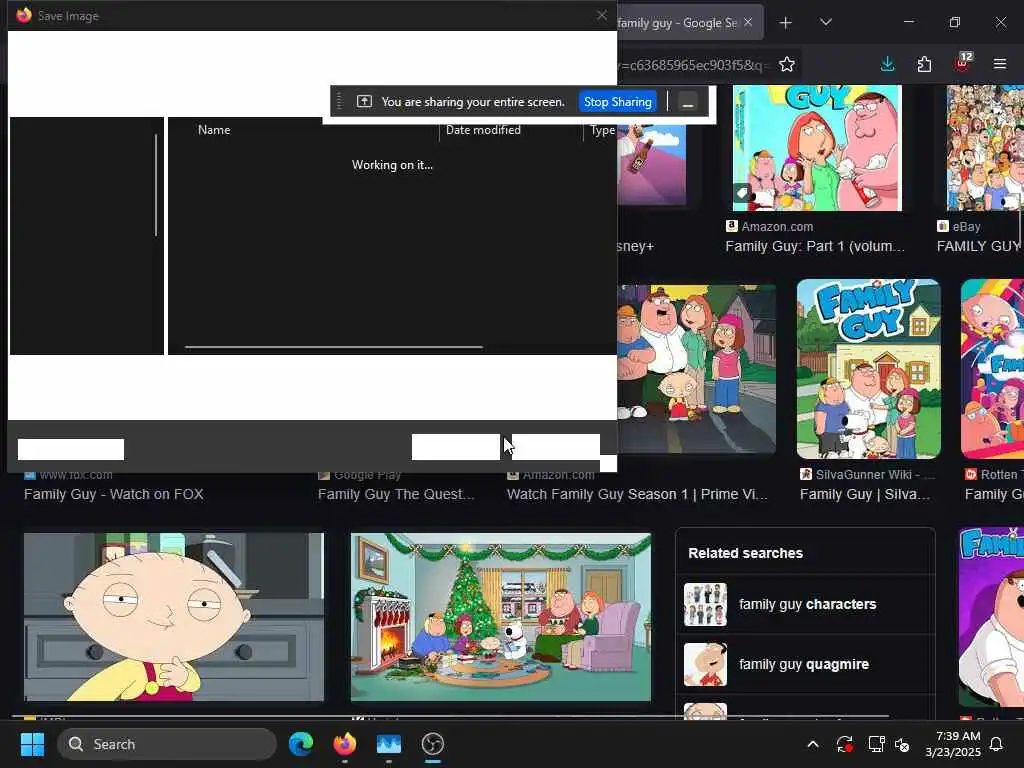Click the Family Guy | Silva... result title

tap(865, 494)
